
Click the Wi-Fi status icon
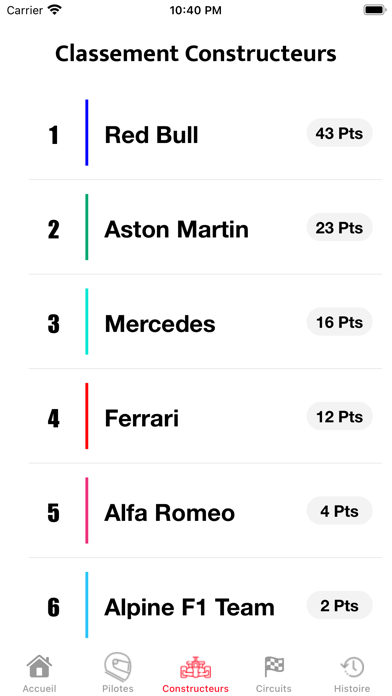(55, 10)
